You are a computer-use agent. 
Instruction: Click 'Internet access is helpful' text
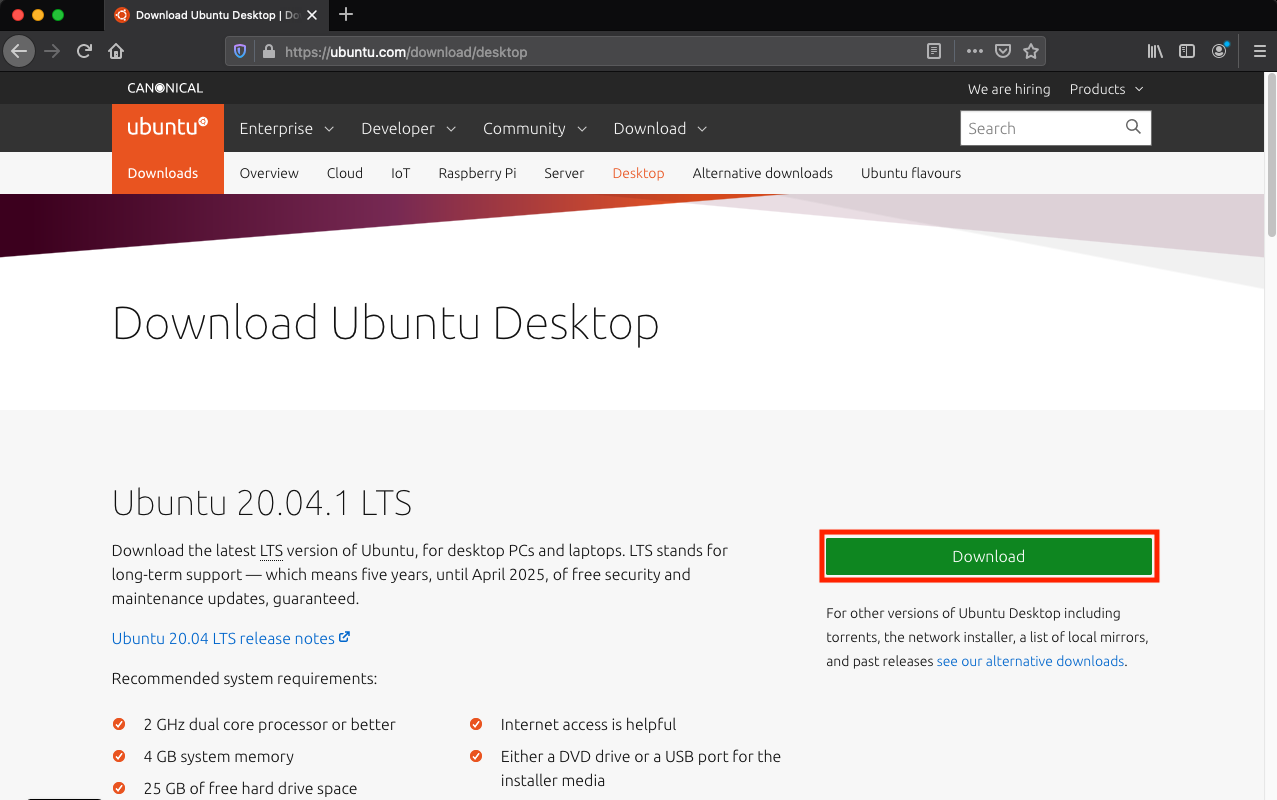[588, 724]
